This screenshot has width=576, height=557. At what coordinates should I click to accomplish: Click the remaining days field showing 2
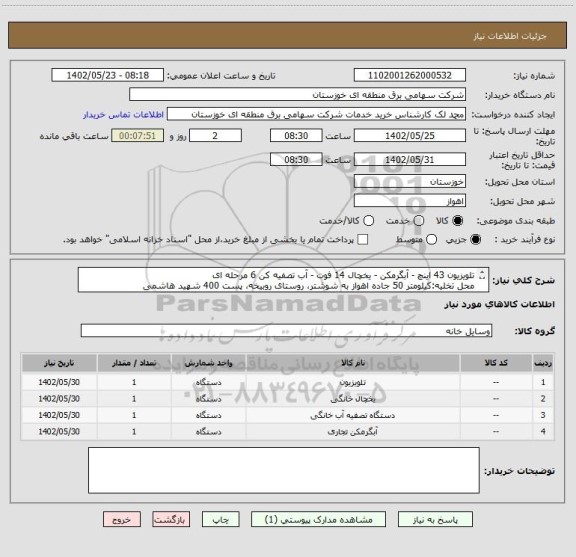click(x=215, y=136)
